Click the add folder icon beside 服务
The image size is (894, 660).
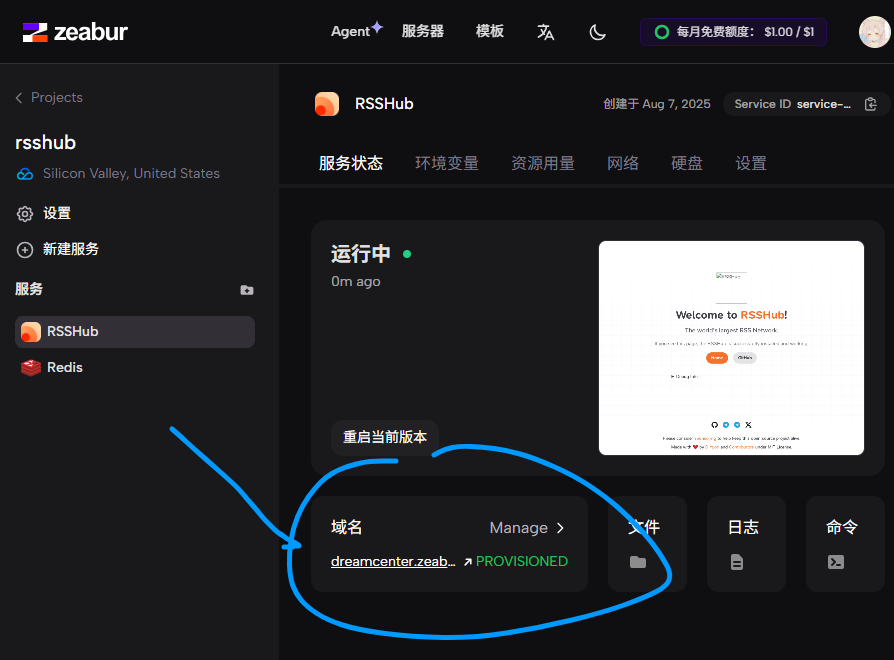(247, 290)
